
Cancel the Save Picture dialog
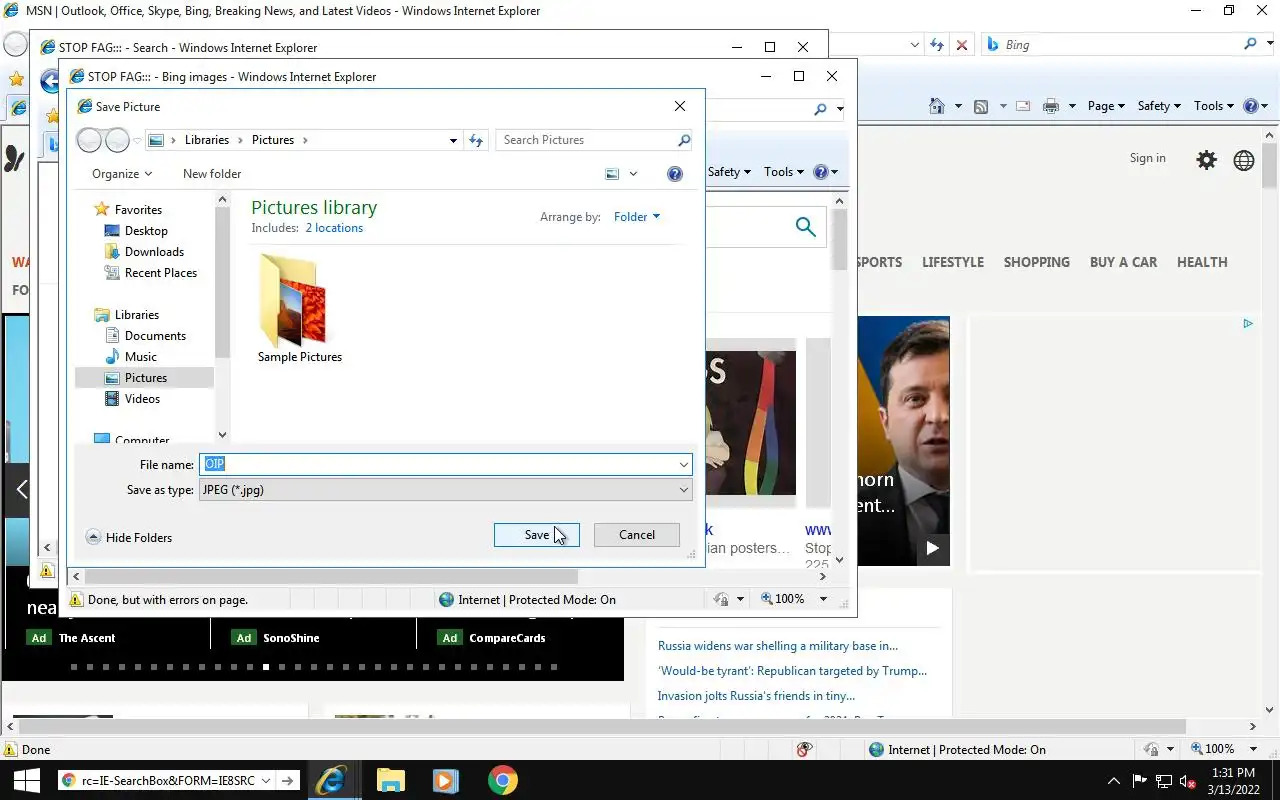(x=637, y=535)
